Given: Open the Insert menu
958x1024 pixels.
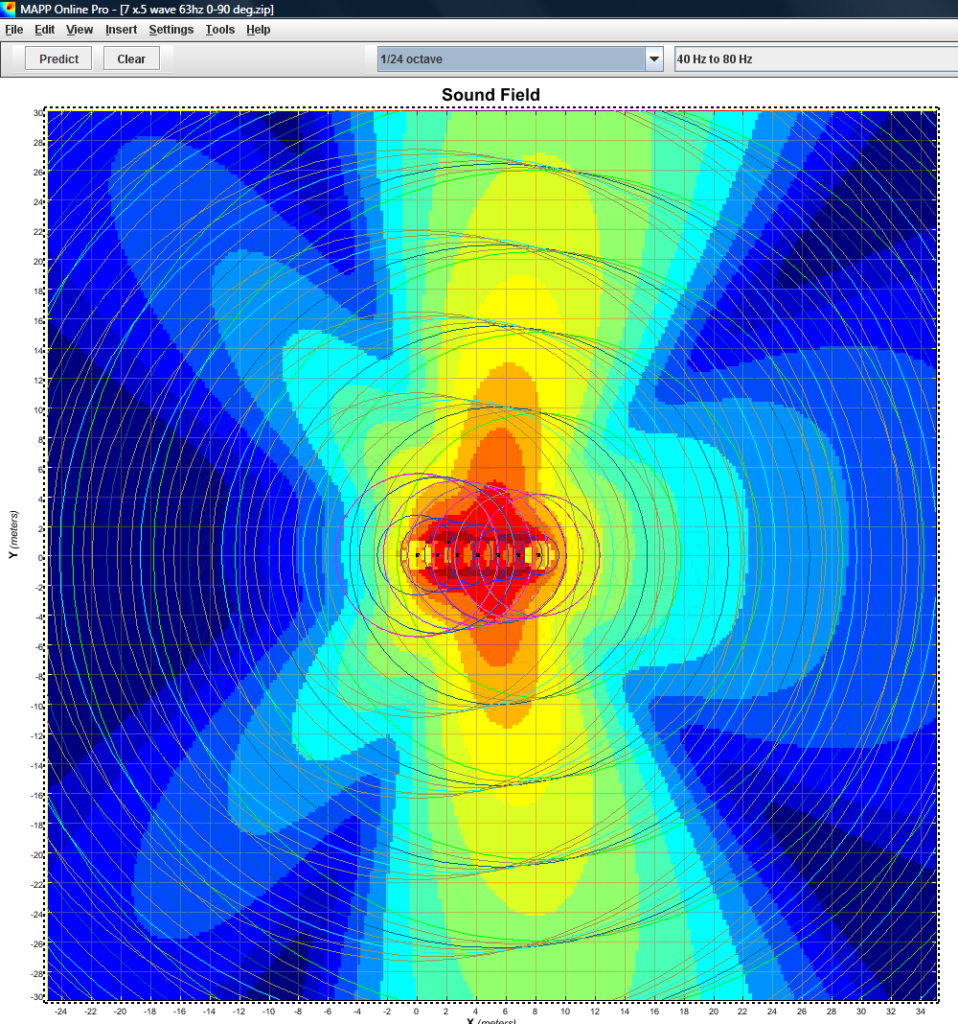Looking at the screenshot, I should (120, 29).
